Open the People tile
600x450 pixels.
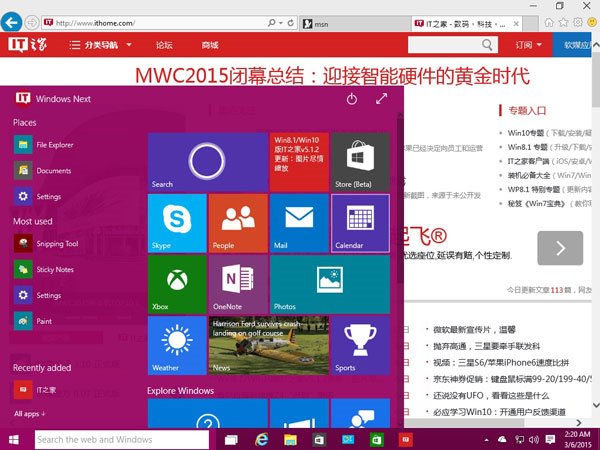[x=238, y=223]
